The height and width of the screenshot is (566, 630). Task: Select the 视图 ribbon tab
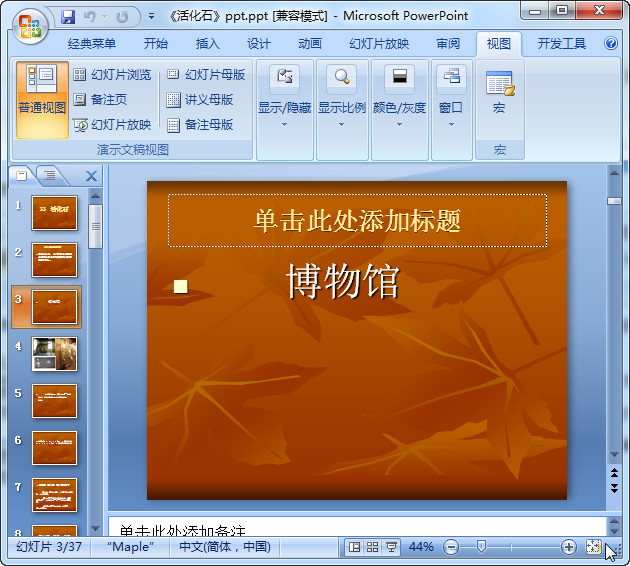499,43
